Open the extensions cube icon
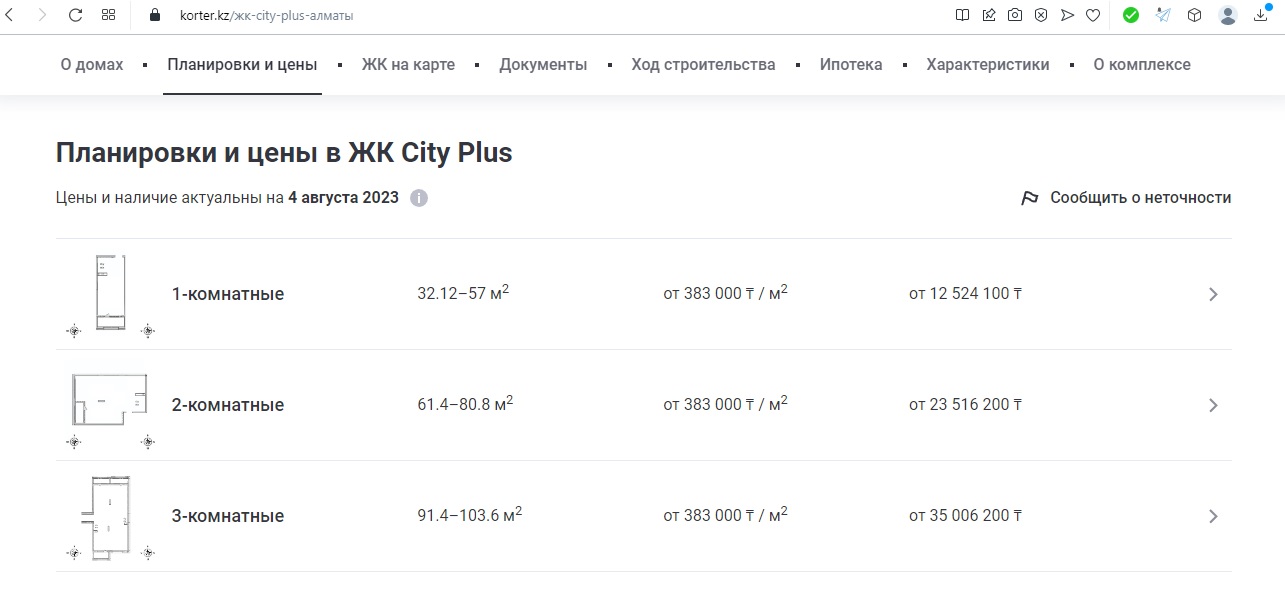The image size is (1285, 597). [1194, 15]
